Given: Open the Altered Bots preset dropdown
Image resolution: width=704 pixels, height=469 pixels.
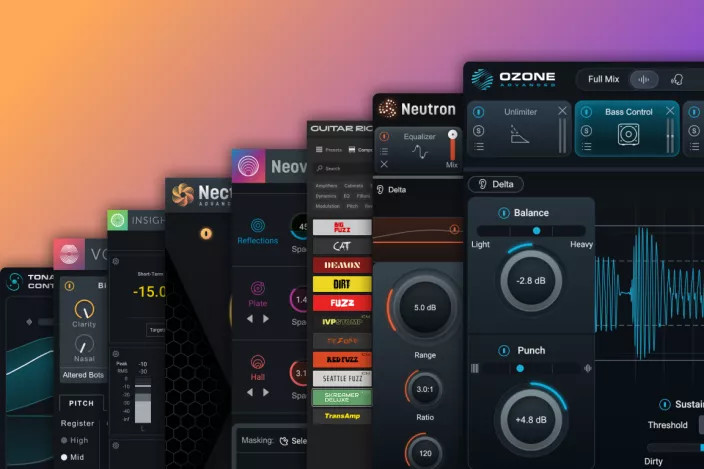Looking at the screenshot, I should point(82,374).
